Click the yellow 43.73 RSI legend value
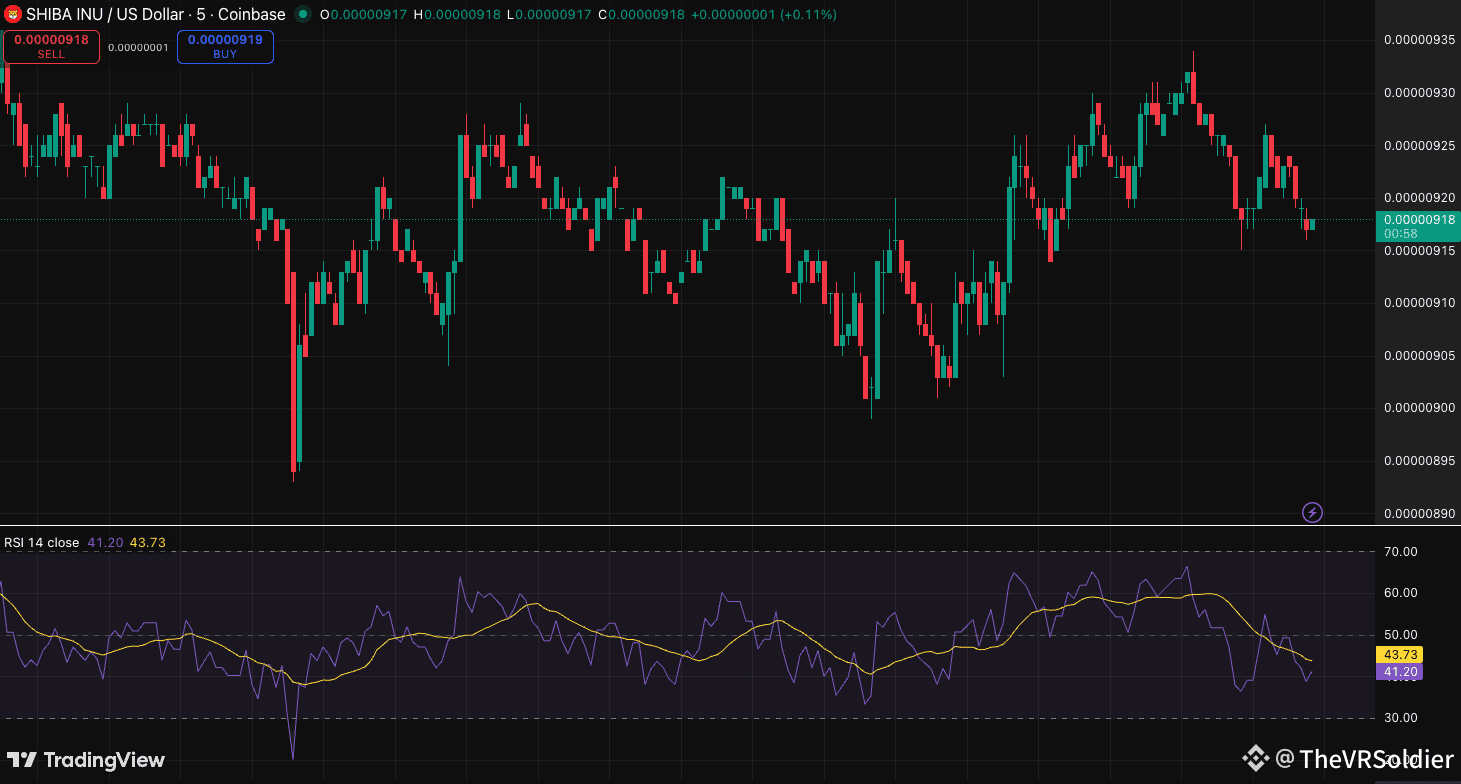The width and height of the screenshot is (1461, 784). point(148,543)
